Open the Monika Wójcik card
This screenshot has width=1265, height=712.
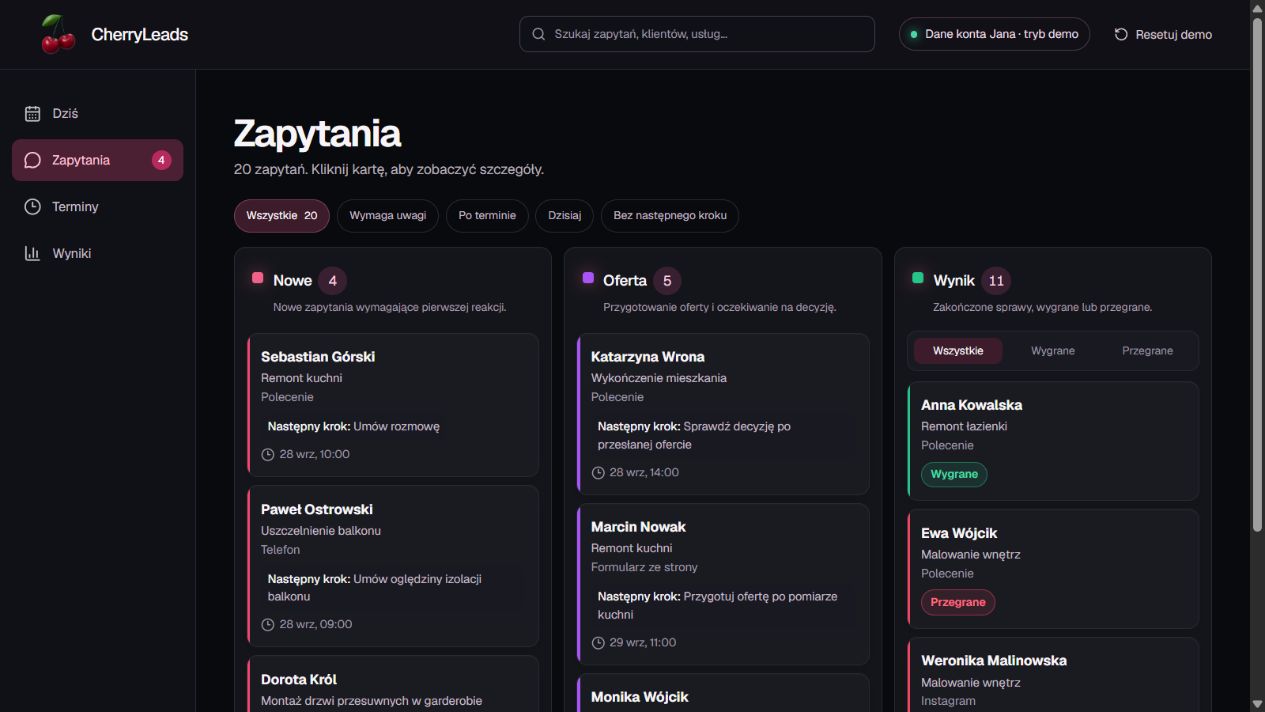point(723,693)
